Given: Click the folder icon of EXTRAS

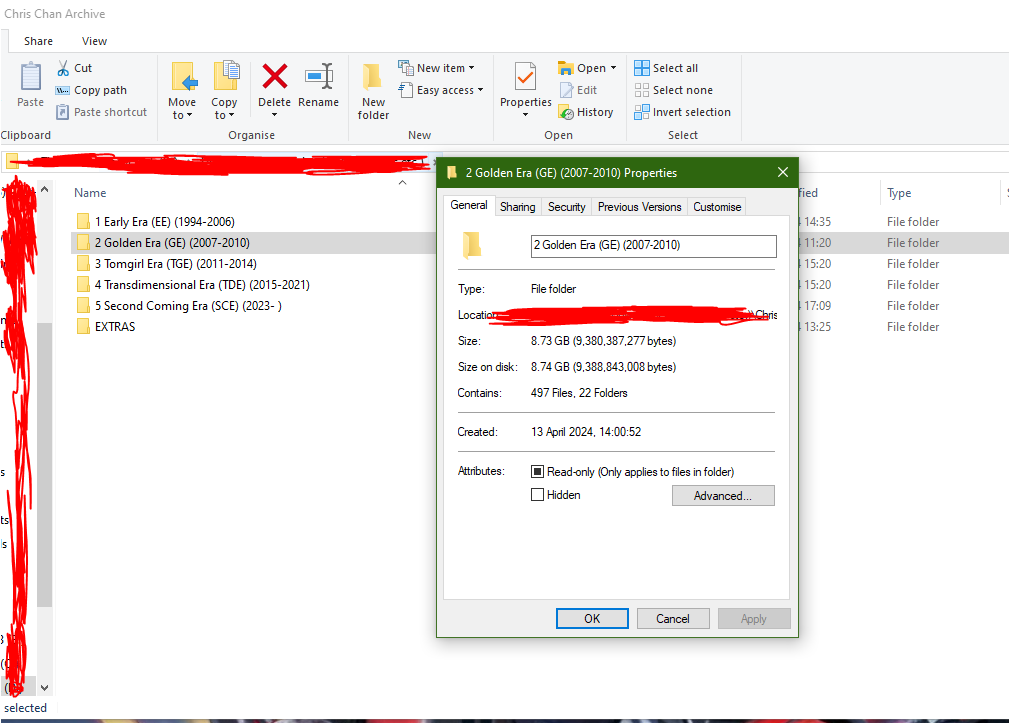Looking at the screenshot, I should (x=83, y=327).
